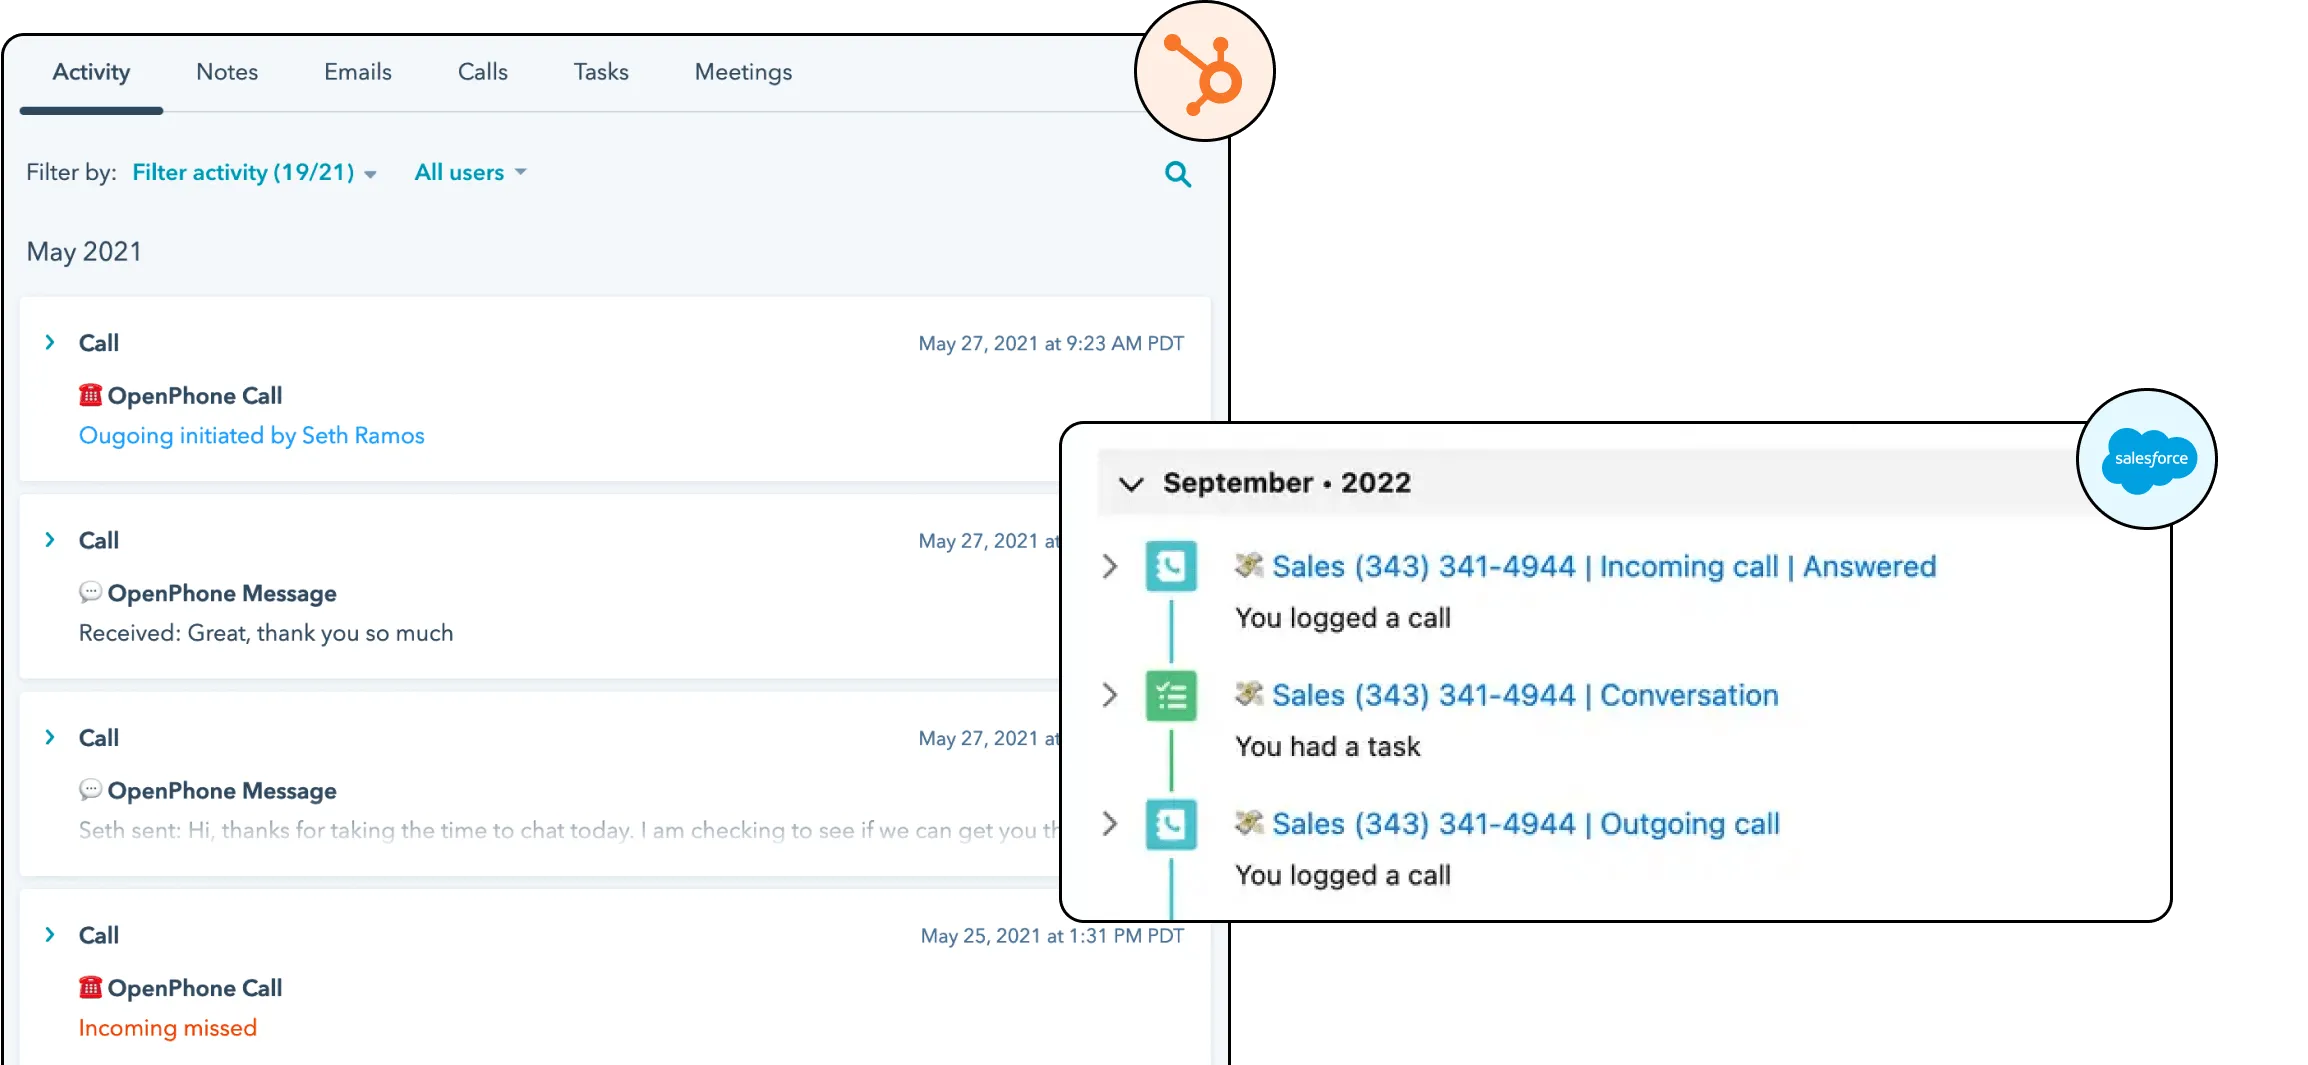Image resolution: width=2308 pixels, height=1065 pixels.
Task: Switch to the Calls tab
Action: point(483,72)
